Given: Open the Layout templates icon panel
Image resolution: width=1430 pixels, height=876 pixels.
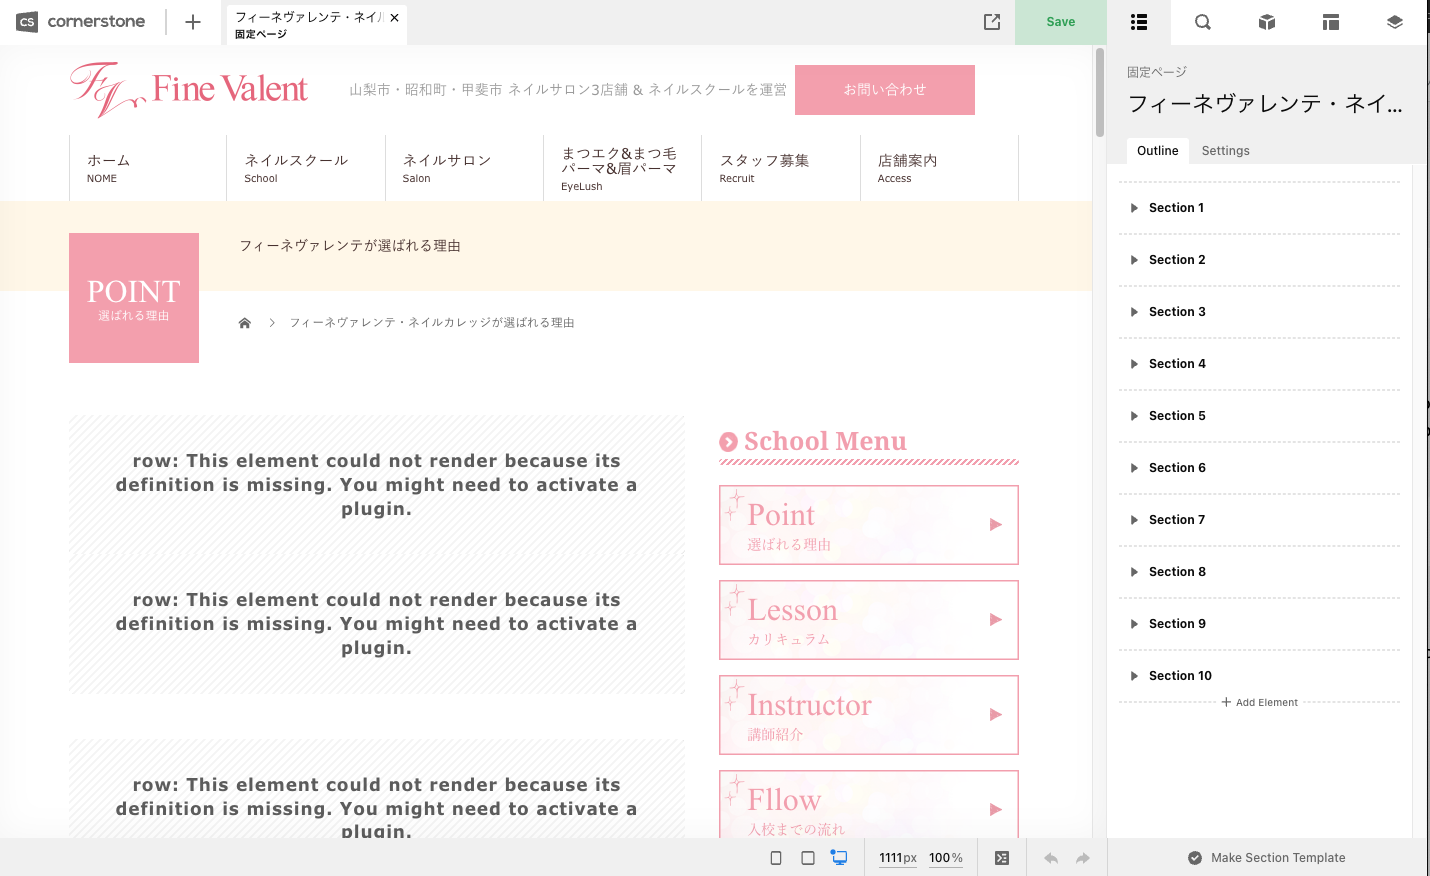Looking at the screenshot, I should (x=1330, y=22).
